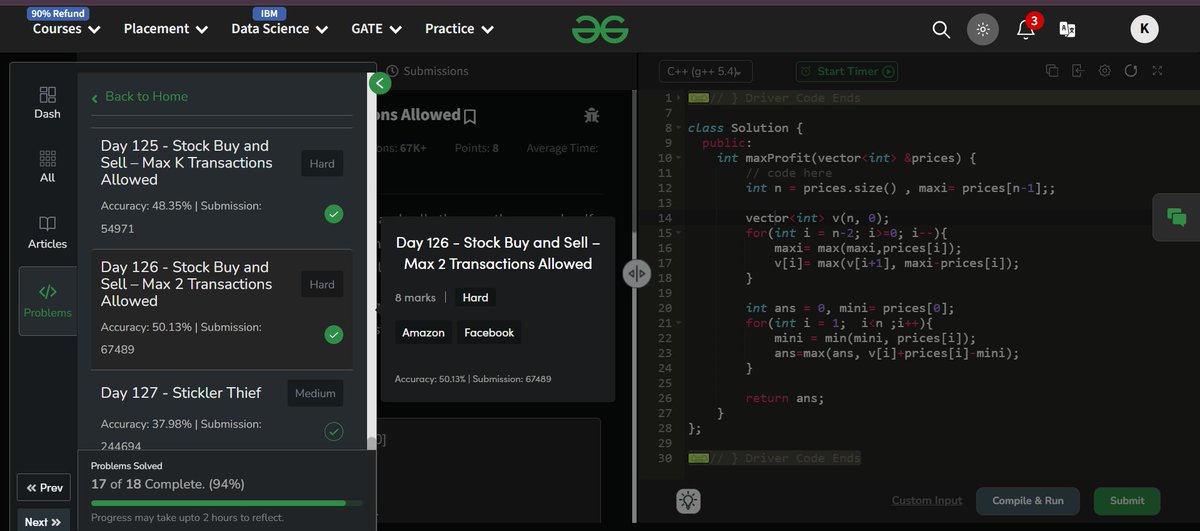Expand the Courses dropdown
The width and height of the screenshot is (1200, 531).
click(67, 29)
